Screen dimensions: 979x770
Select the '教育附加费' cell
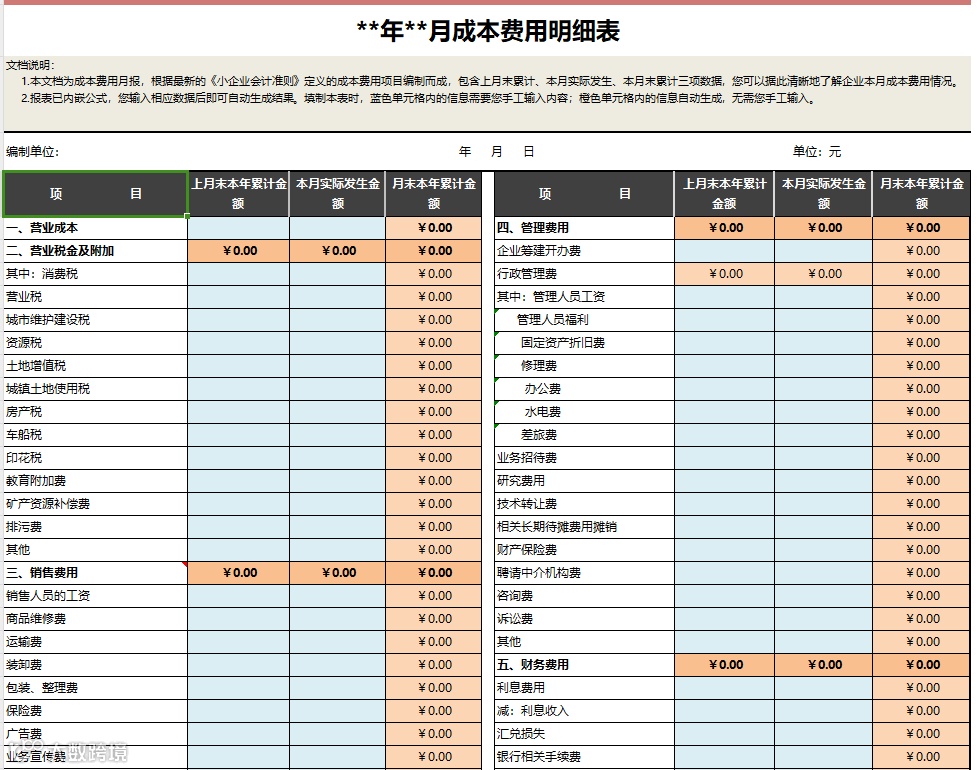(95, 481)
